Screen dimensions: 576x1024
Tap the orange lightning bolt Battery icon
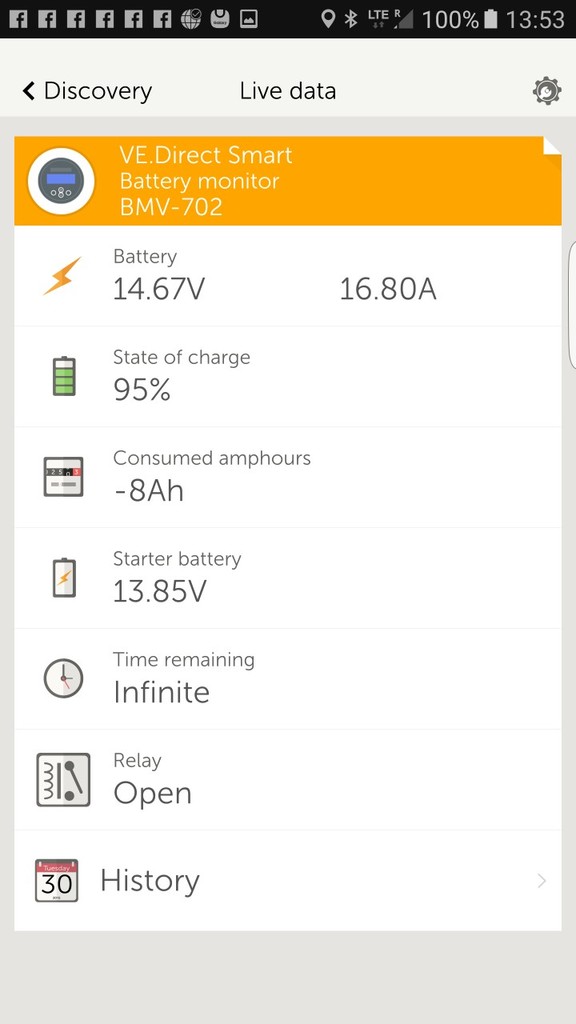tap(63, 276)
